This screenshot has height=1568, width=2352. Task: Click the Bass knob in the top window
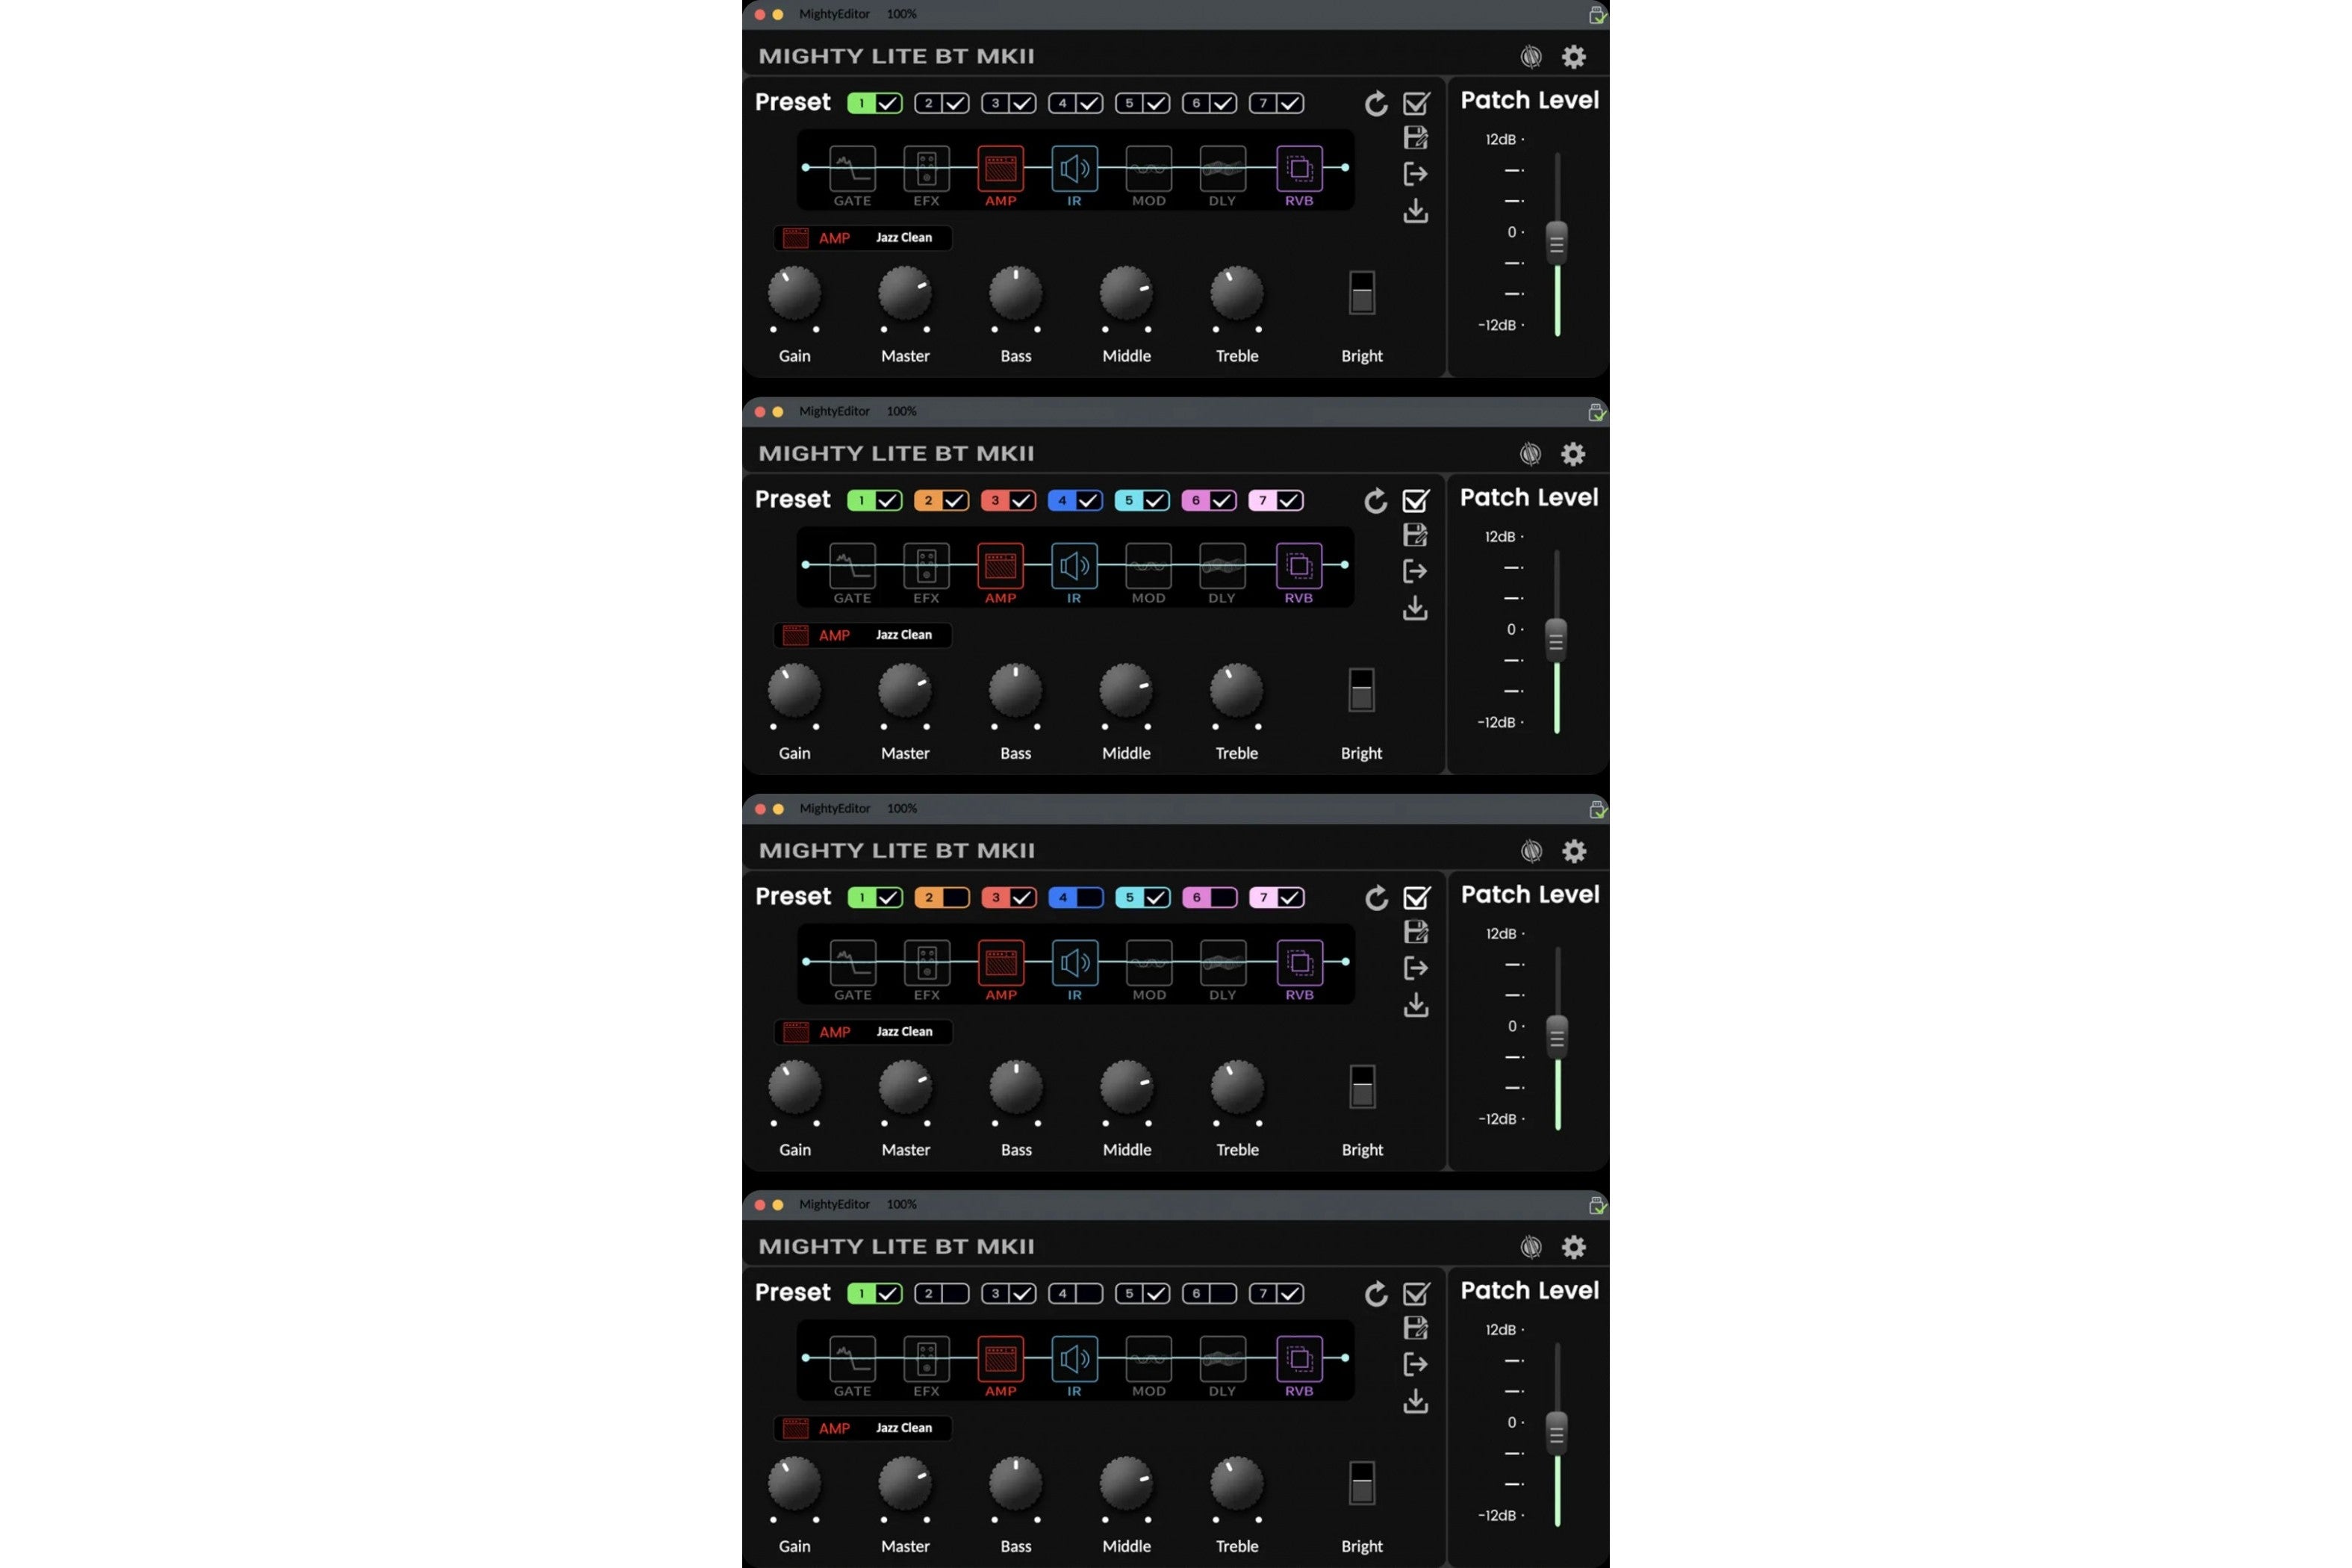point(1015,294)
